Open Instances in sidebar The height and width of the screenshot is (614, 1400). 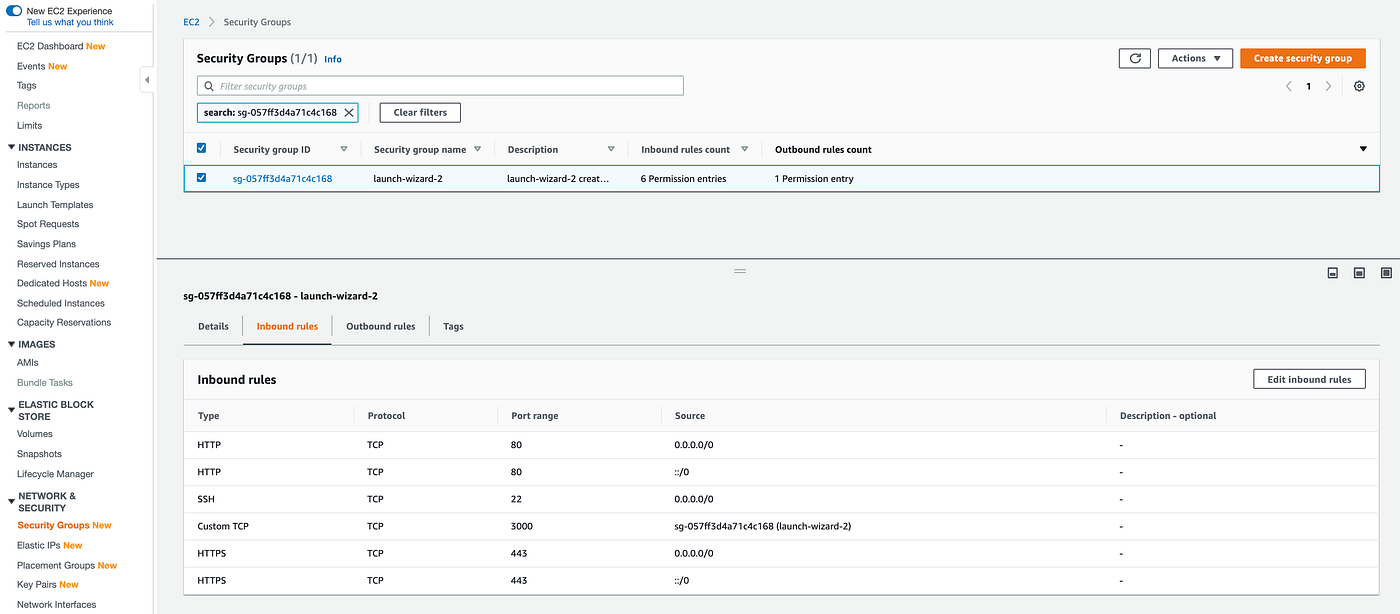point(37,165)
